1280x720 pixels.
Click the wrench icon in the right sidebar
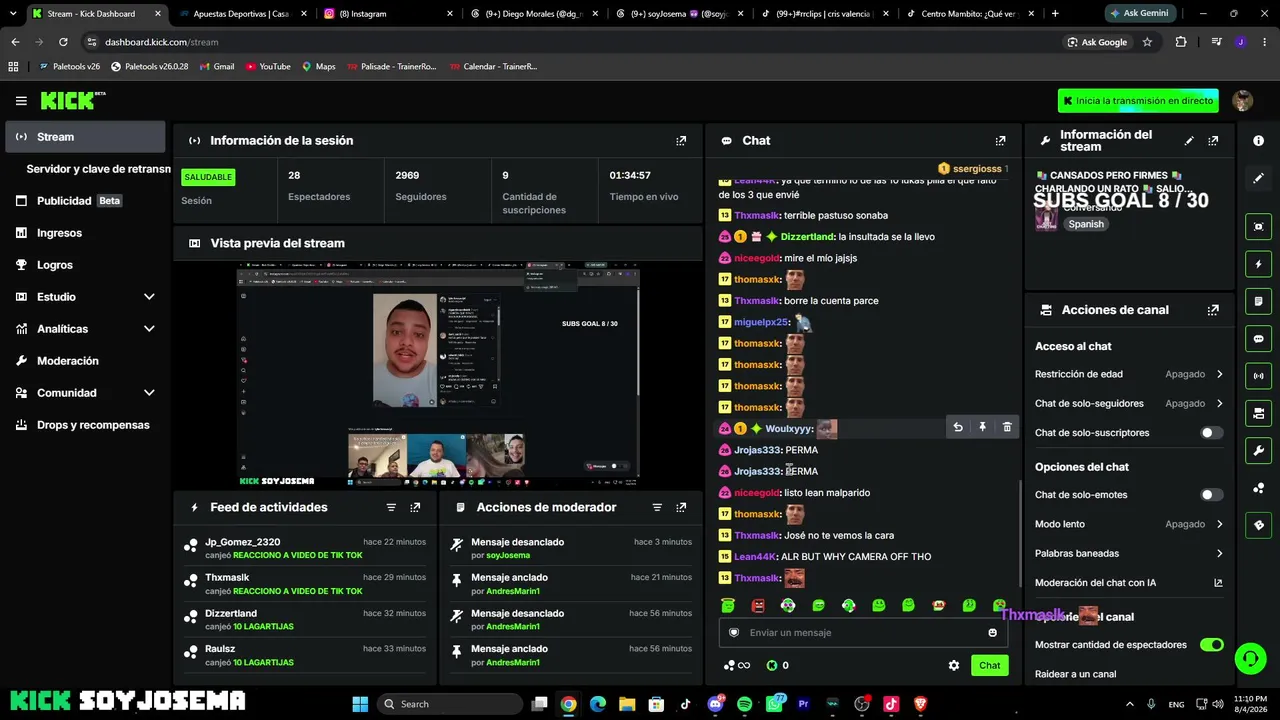tap(1258, 450)
